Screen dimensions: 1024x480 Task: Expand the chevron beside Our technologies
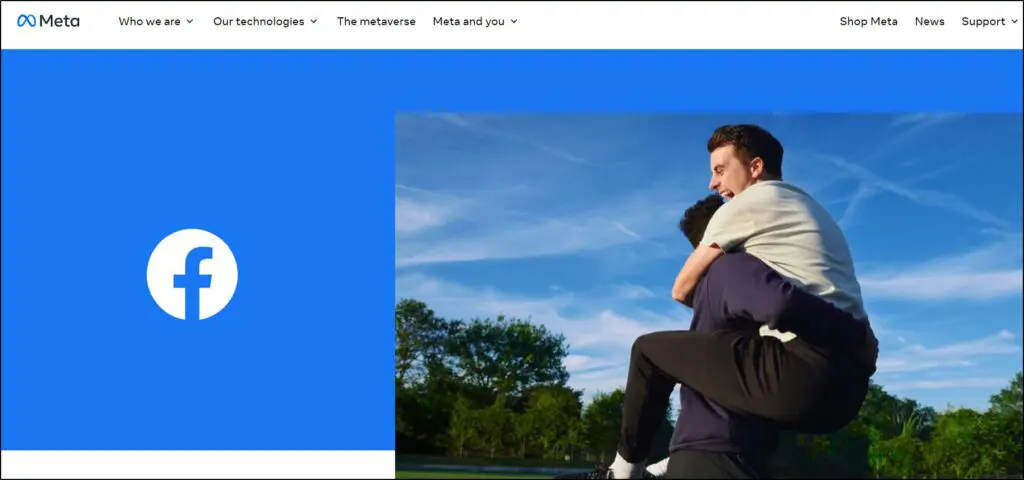coord(313,22)
